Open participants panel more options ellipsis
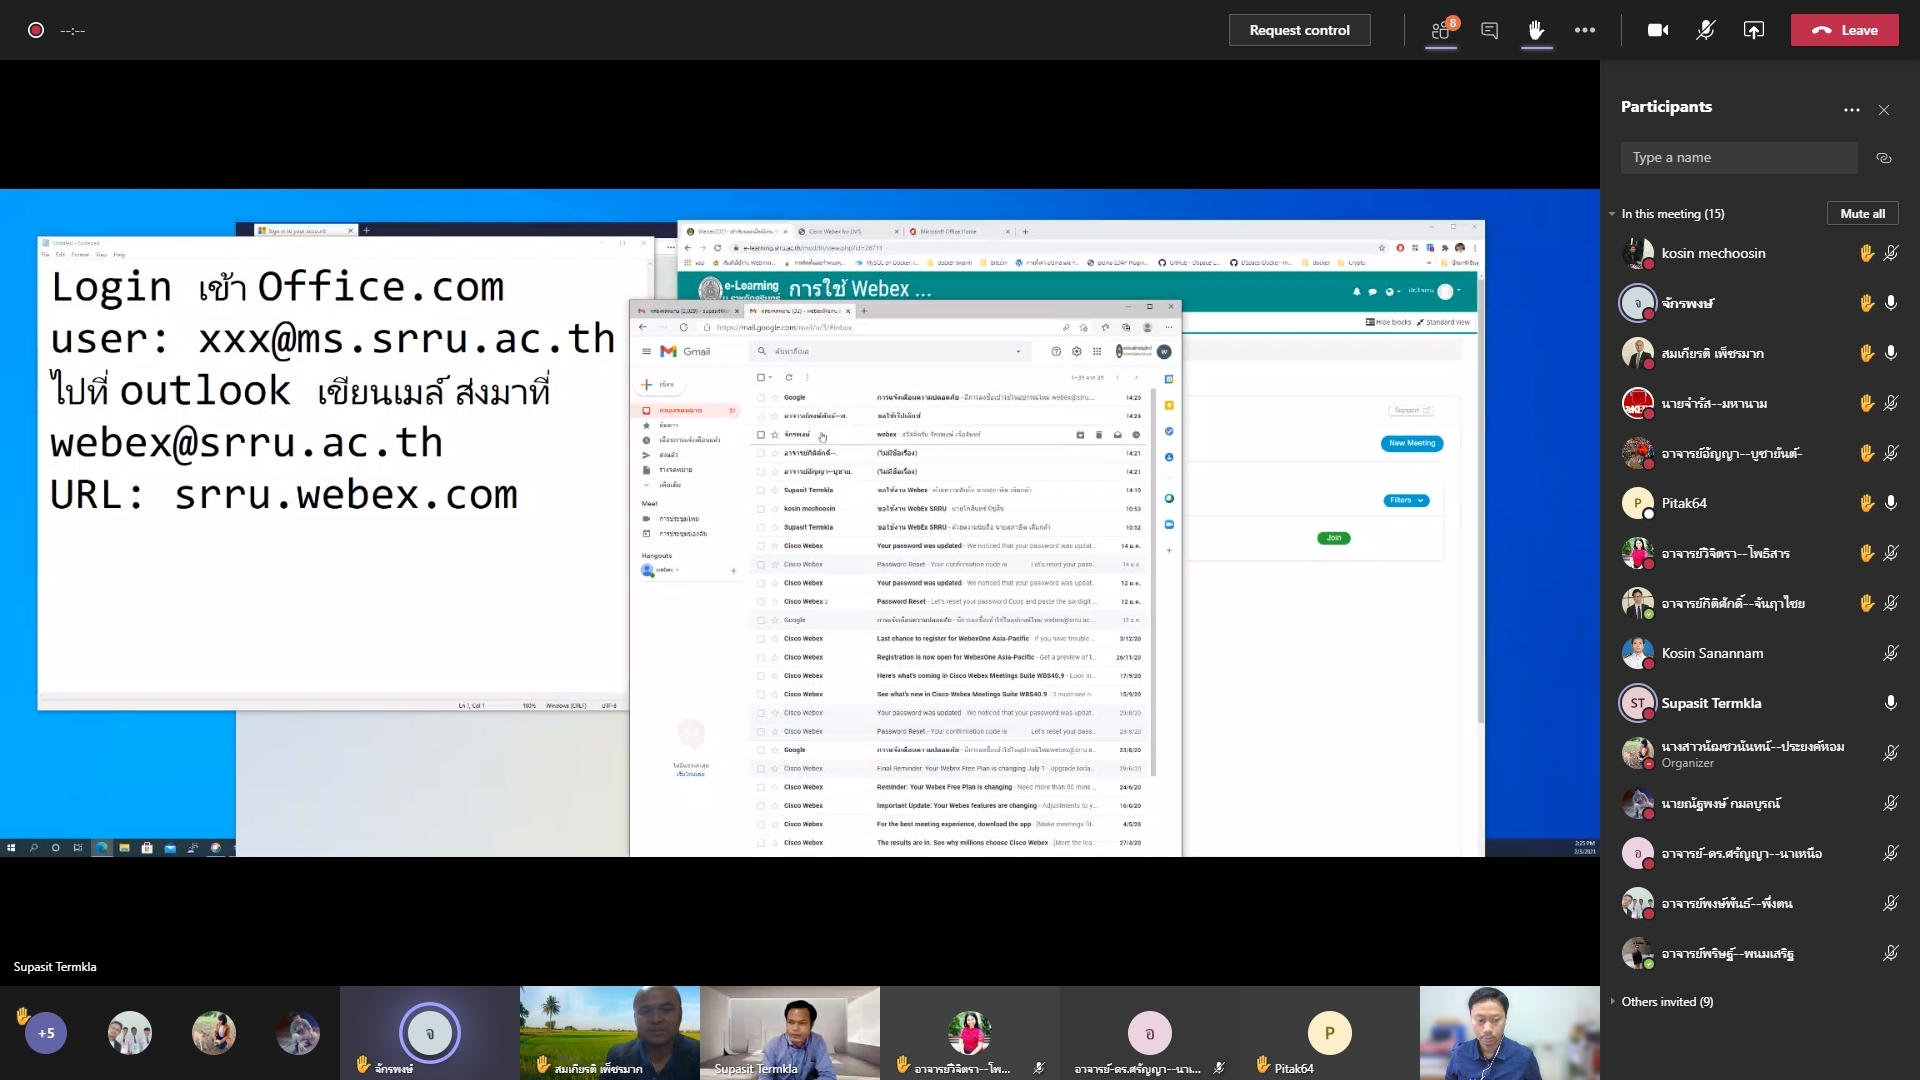Viewport: 1920px width, 1080px height. click(x=1851, y=110)
